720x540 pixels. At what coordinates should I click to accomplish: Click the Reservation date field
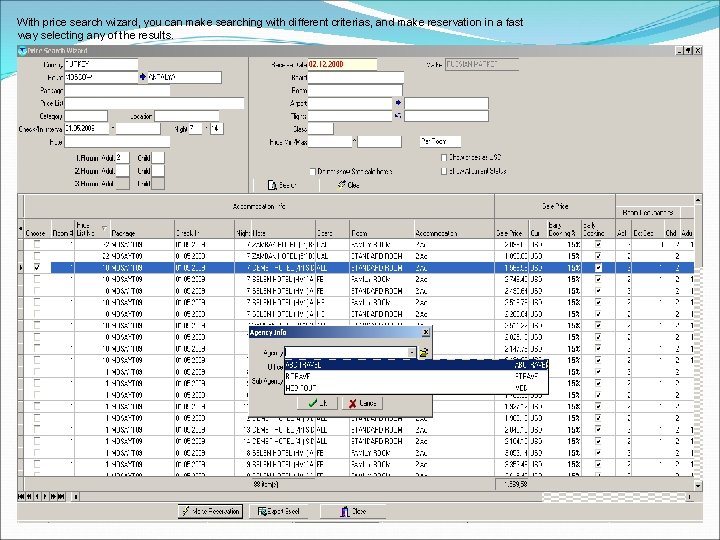coord(342,64)
